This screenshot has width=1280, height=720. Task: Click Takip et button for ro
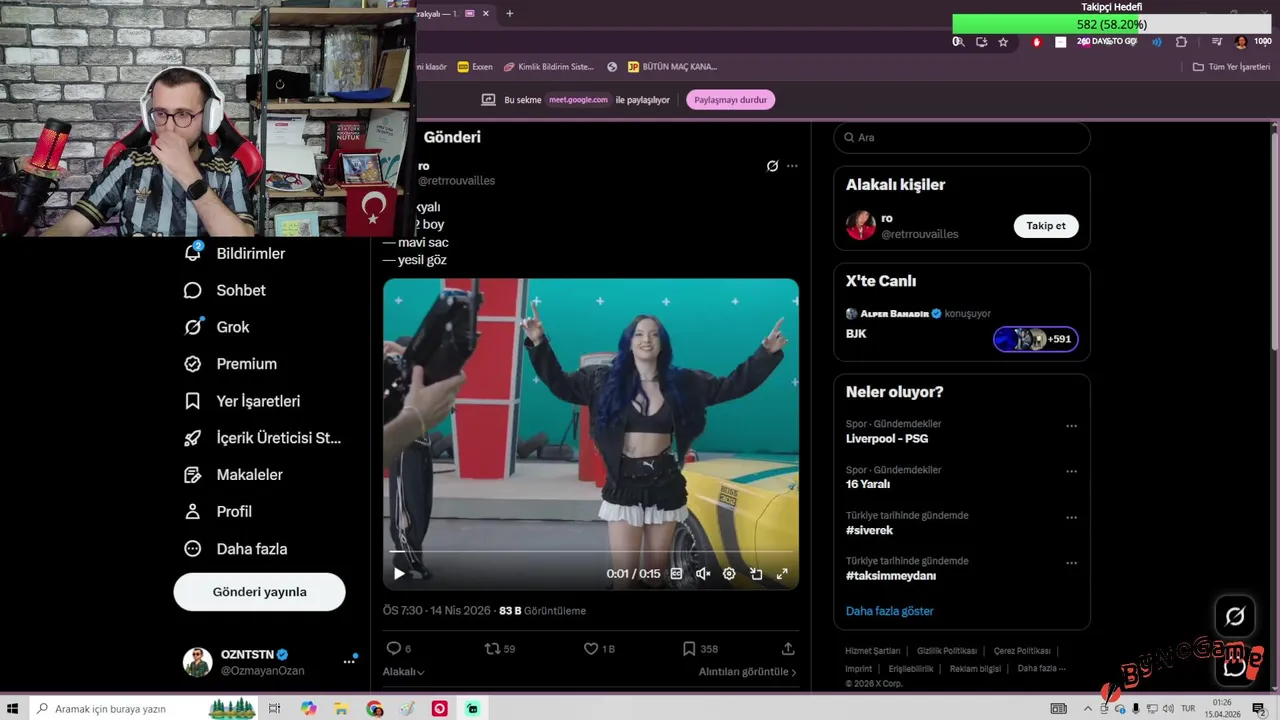pyautogui.click(x=1046, y=226)
